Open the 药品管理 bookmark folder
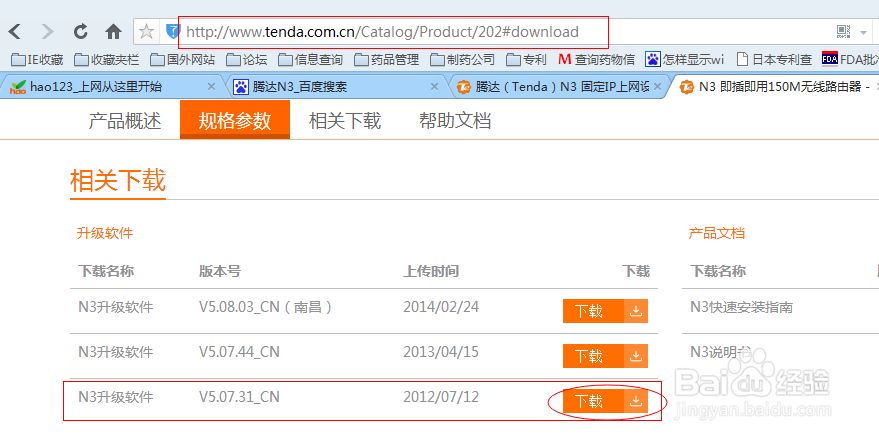This screenshot has height=441, width=879. [x=387, y=59]
